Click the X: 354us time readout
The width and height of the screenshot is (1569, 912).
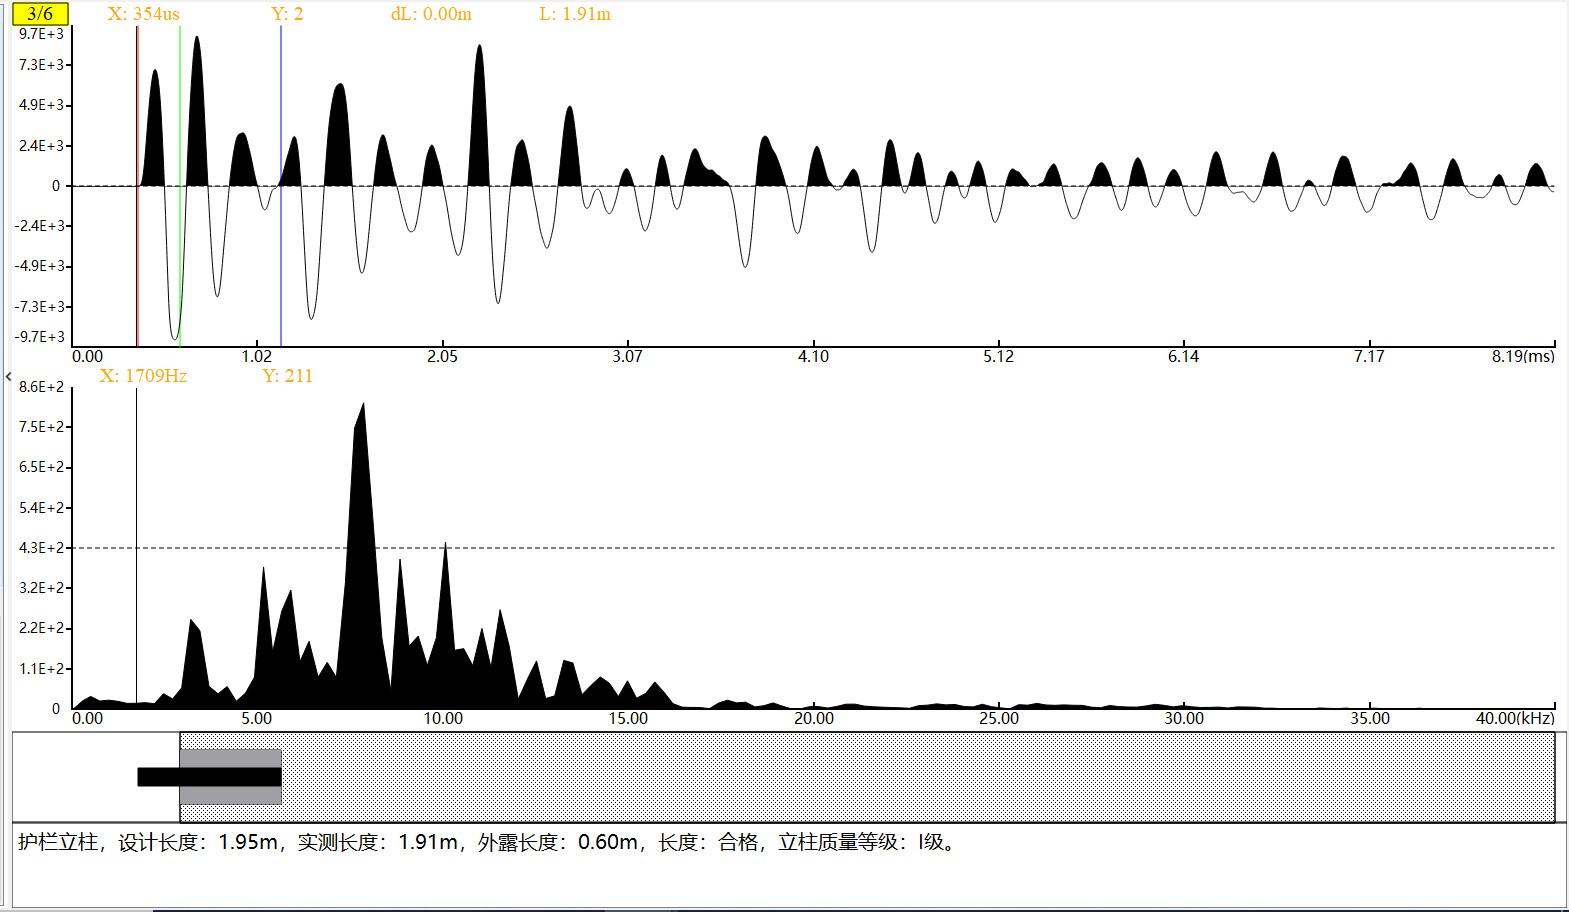[144, 14]
